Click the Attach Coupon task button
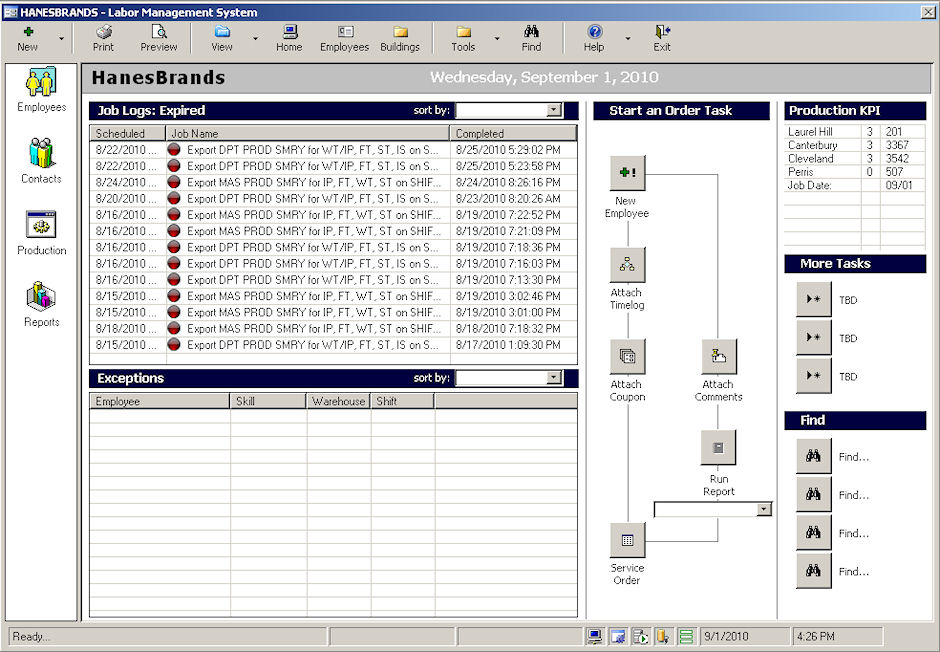This screenshot has height=652, width=940. point(627,357)
